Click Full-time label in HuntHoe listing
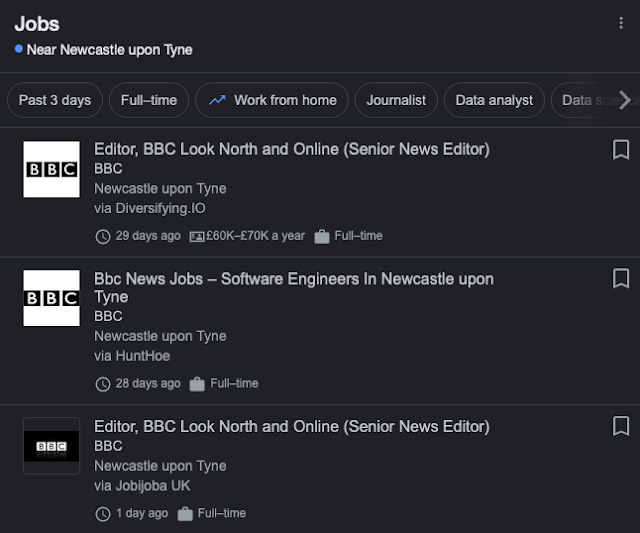The height and width of the screenshot is (533, 640). [x=234, y=383]
